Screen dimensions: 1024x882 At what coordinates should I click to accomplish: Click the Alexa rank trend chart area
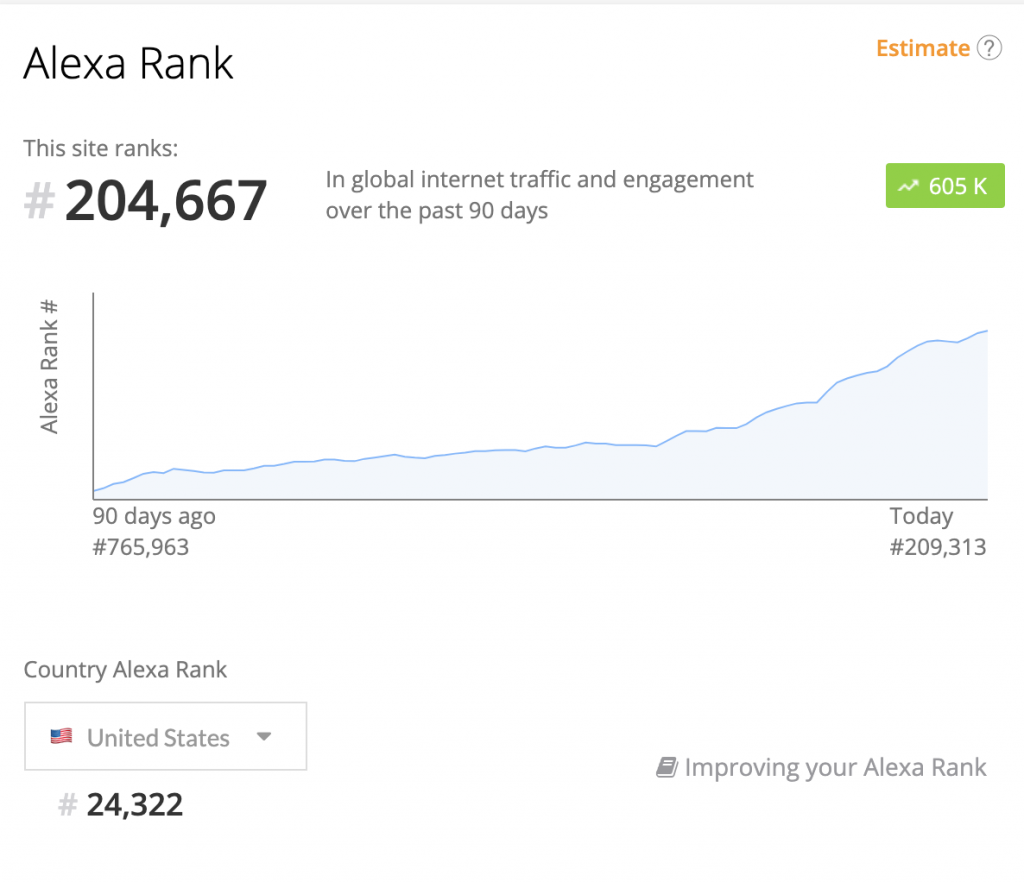[540, 396]
